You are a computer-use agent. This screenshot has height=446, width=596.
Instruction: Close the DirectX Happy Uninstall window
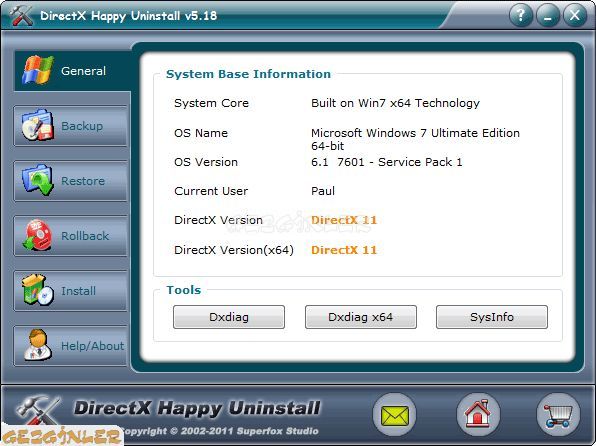pyautogui.click(x=575, y=16)
